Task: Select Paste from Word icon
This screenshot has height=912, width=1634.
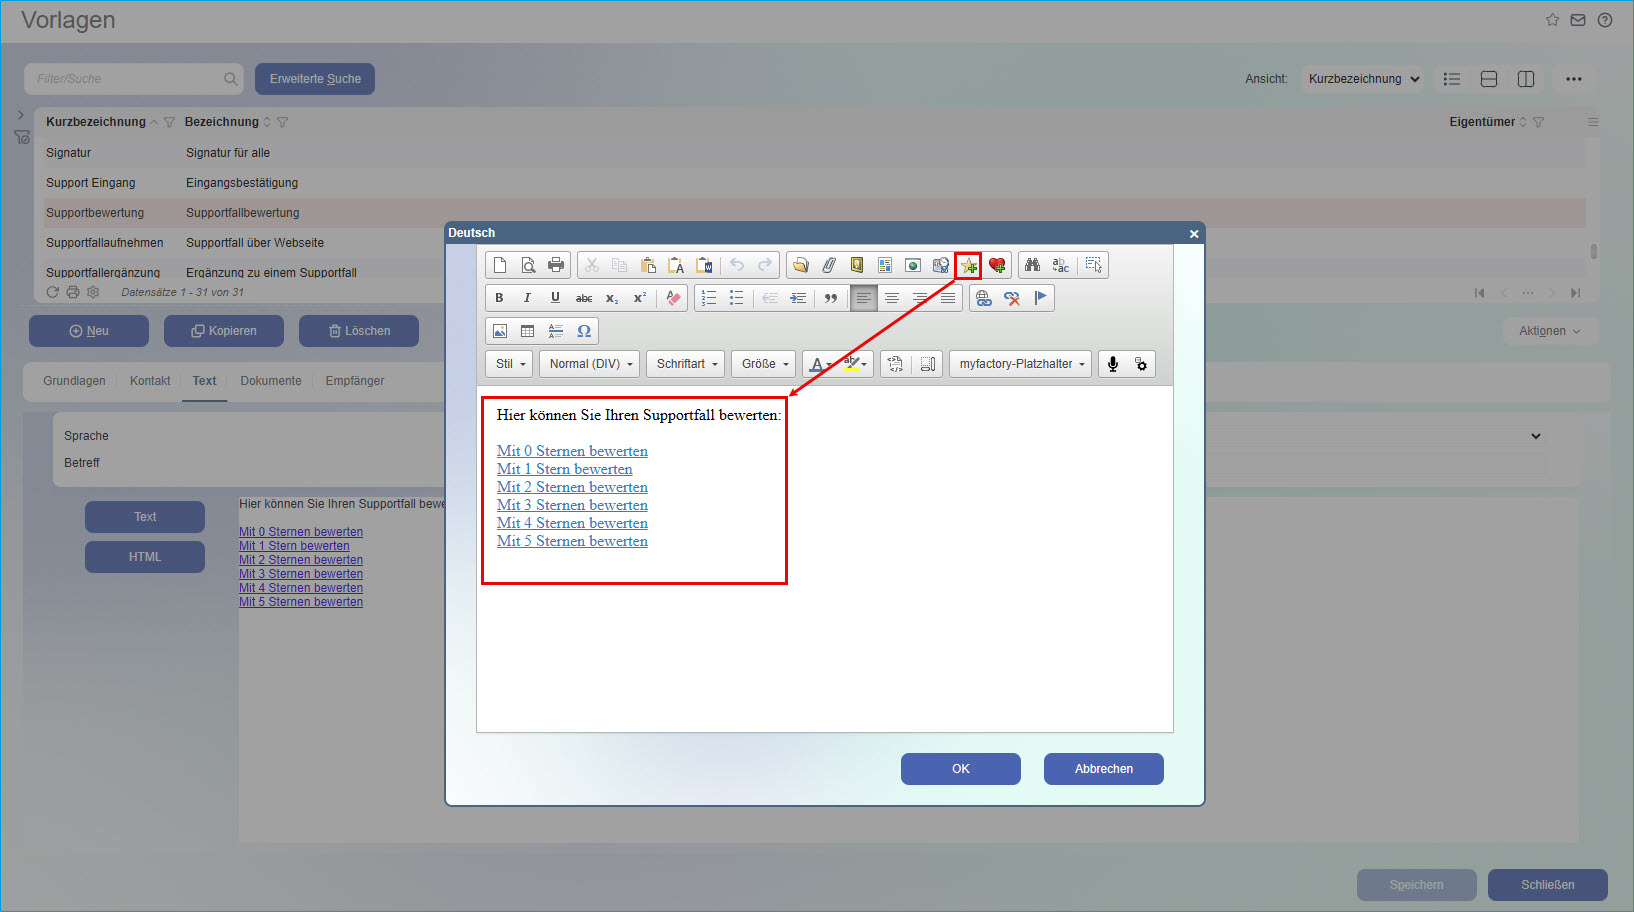Action: tap(704, 265)
